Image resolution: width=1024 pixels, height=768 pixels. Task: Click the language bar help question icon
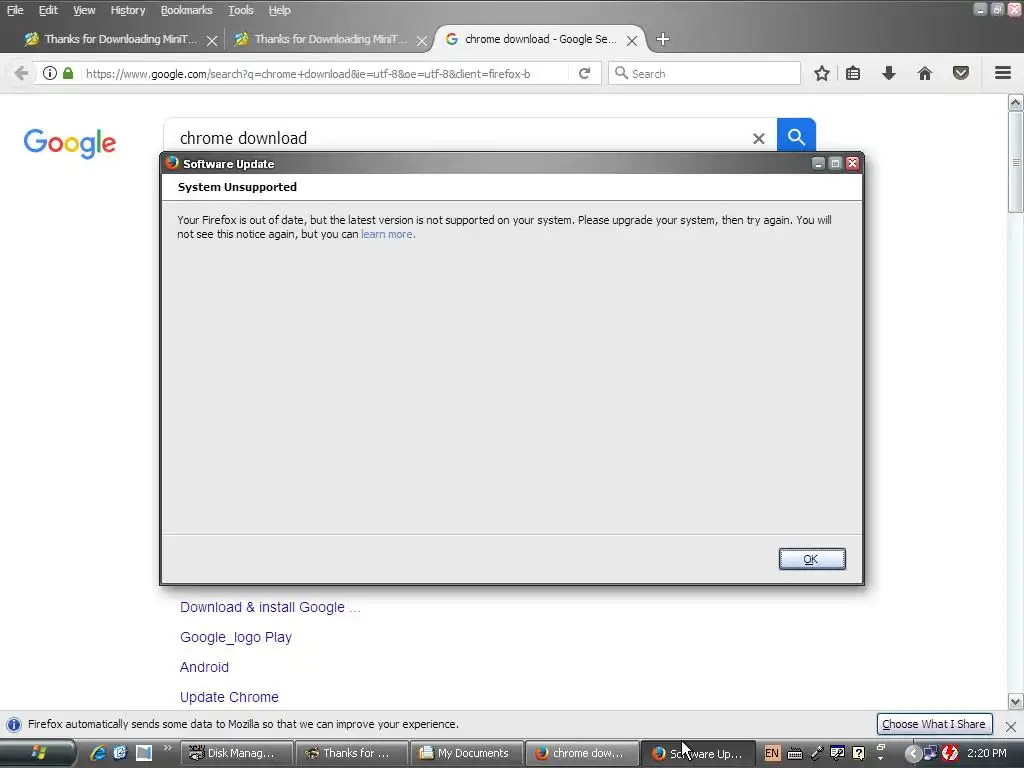(x=859, y=753)
